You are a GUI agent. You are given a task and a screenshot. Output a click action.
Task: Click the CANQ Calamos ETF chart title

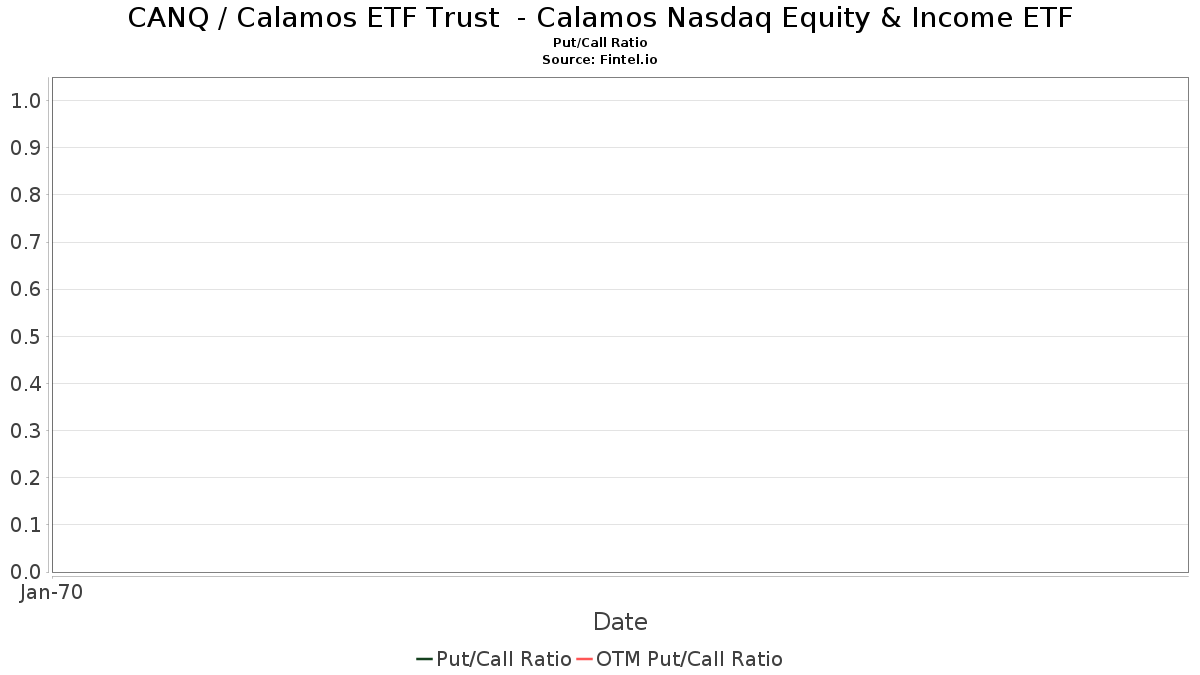(600, 18)
